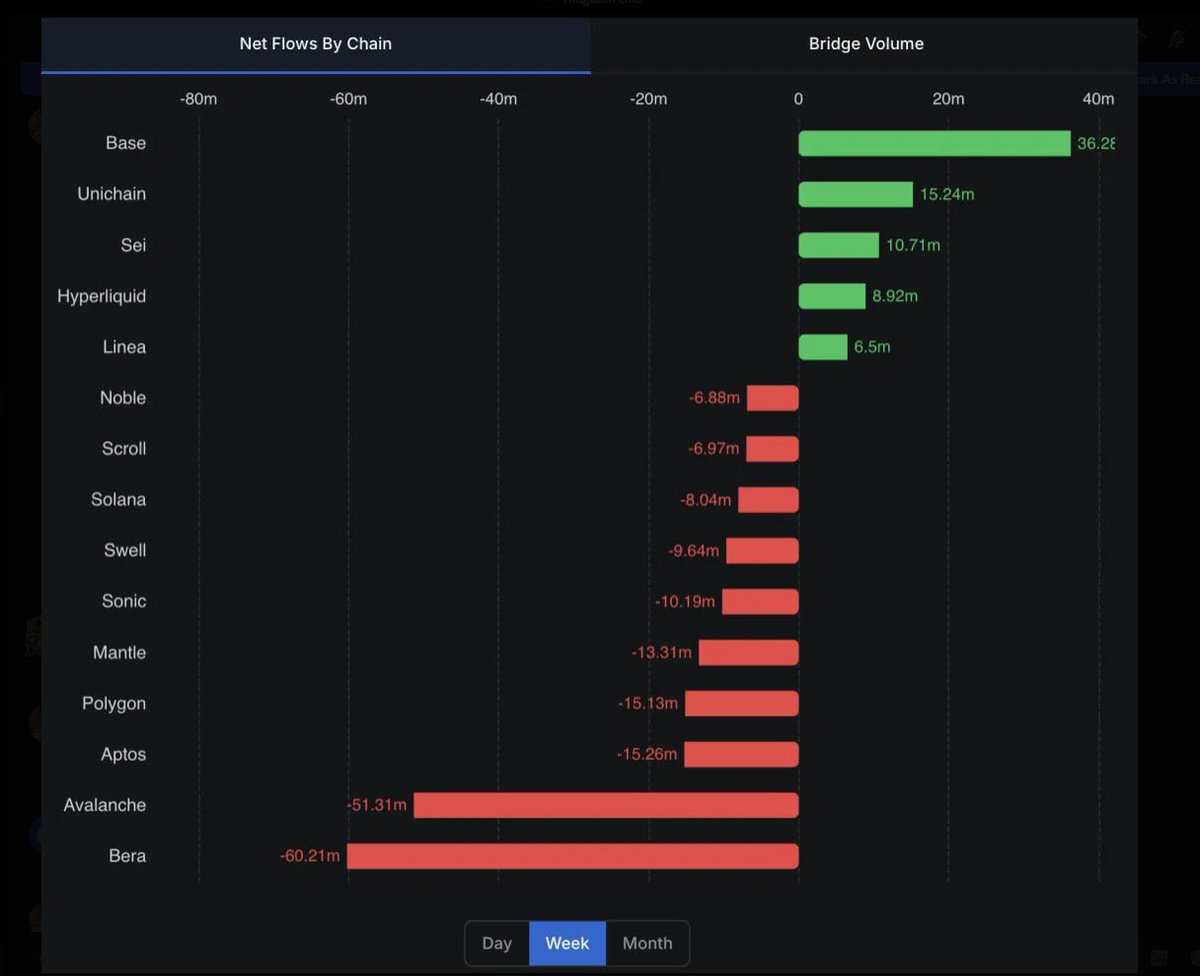This screenshot has height=976, width=1200.
Task: Click the Scroll chain label
Action: point(124,449)
